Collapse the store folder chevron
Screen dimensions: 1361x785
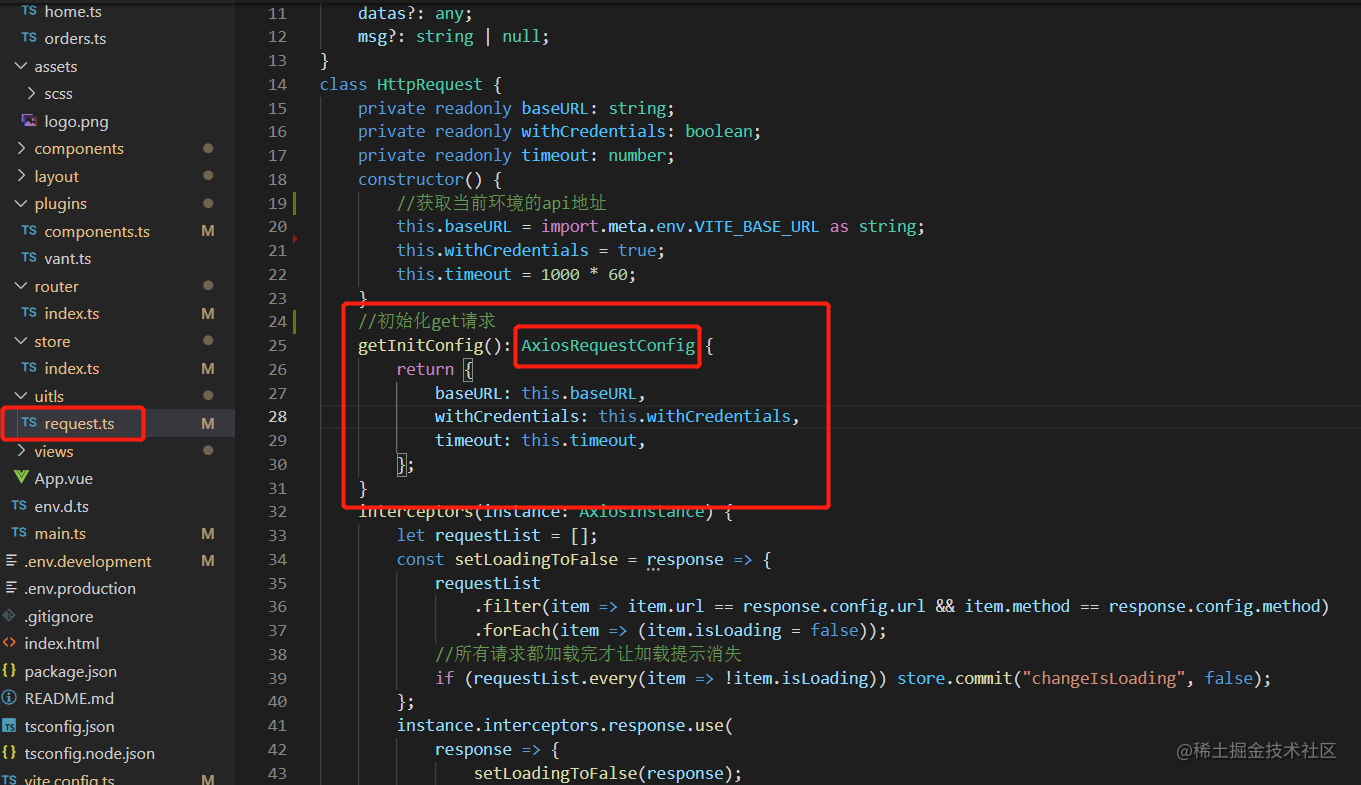[22, 341]
